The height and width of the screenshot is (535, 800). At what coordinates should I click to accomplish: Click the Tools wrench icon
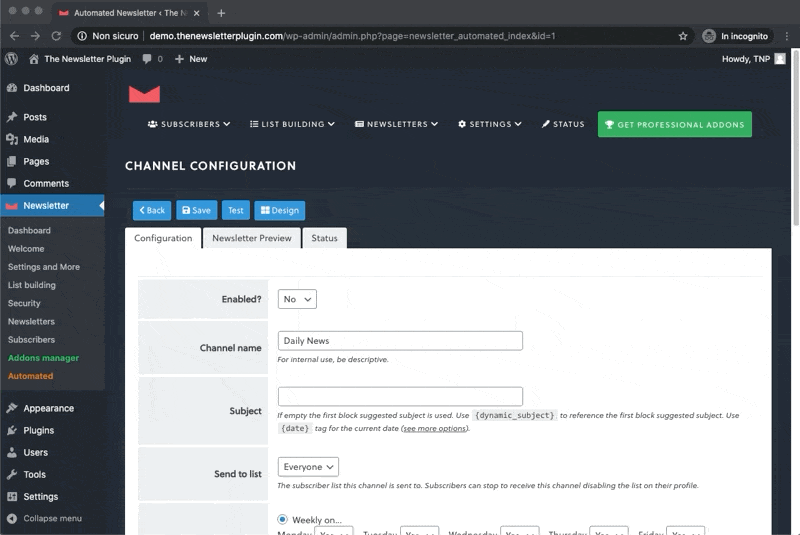[x=12, y=474]
